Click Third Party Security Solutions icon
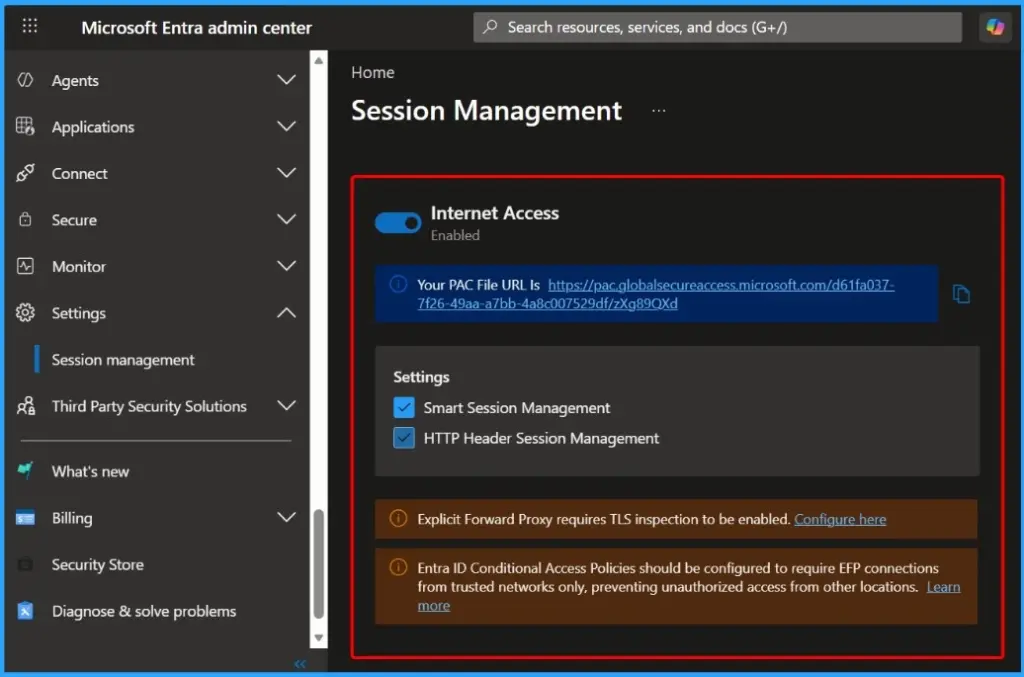This screenshot has height=677, width=1024. click(25, 406)
